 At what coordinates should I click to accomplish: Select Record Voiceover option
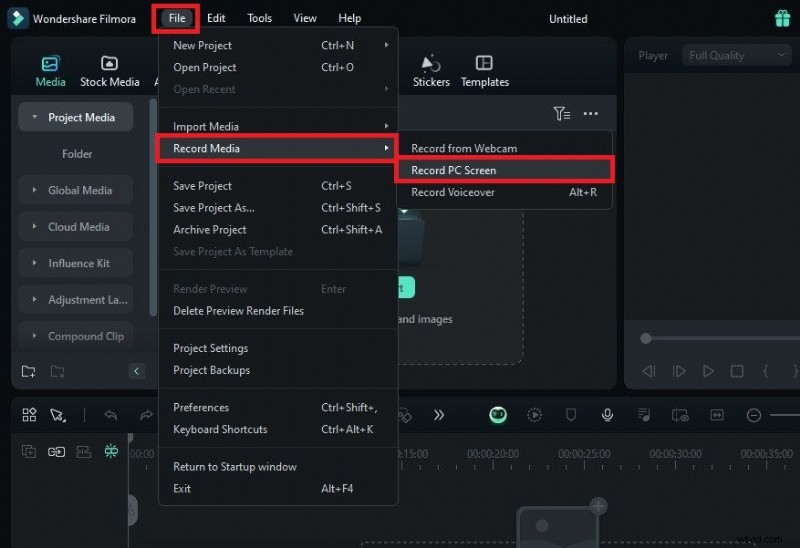pyautogui.click(x=504, y=192)
